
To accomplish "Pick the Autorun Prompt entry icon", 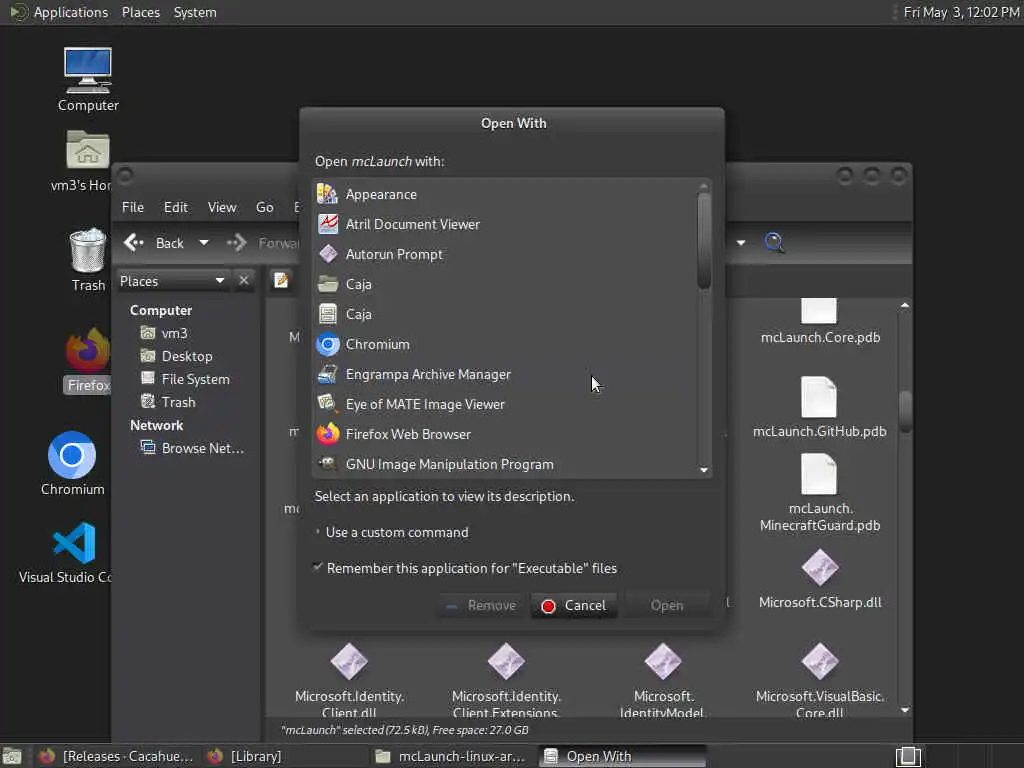I will 328,254.
